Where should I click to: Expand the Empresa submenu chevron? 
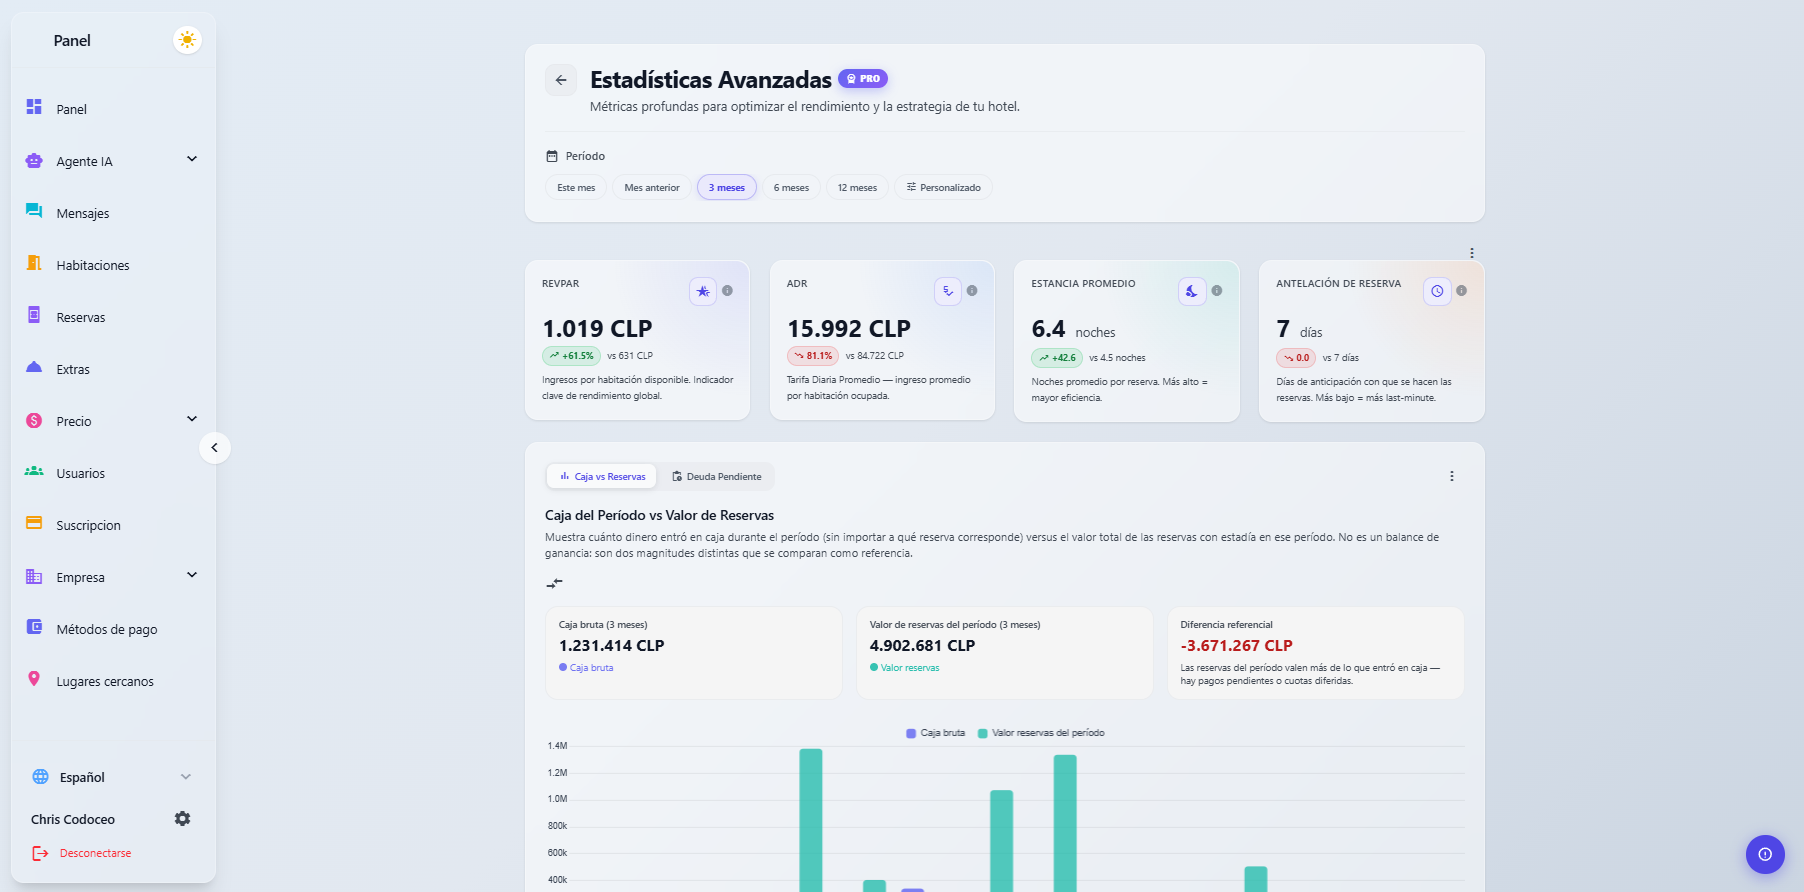point(192,575)
